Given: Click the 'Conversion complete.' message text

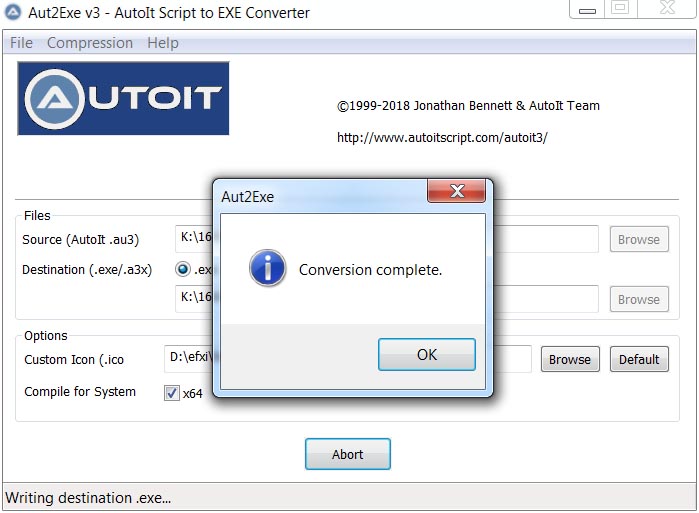Looking at the screenshot, I should click(370, 270).
